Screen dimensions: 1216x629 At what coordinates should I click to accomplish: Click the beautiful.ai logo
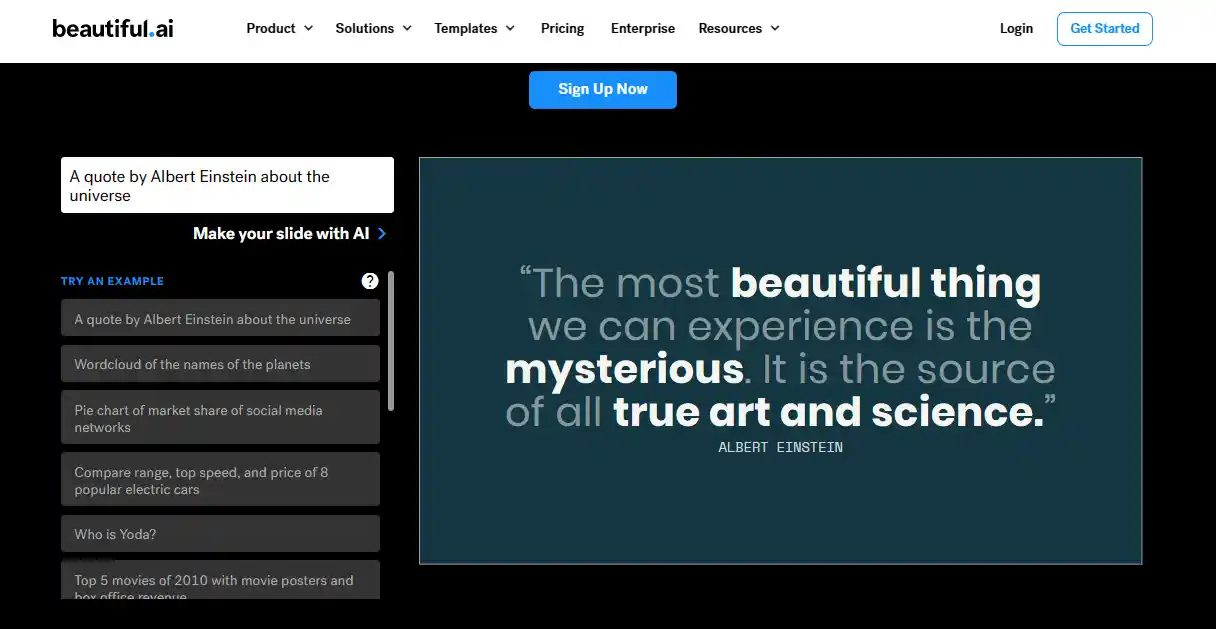click(x=113, y=28)
